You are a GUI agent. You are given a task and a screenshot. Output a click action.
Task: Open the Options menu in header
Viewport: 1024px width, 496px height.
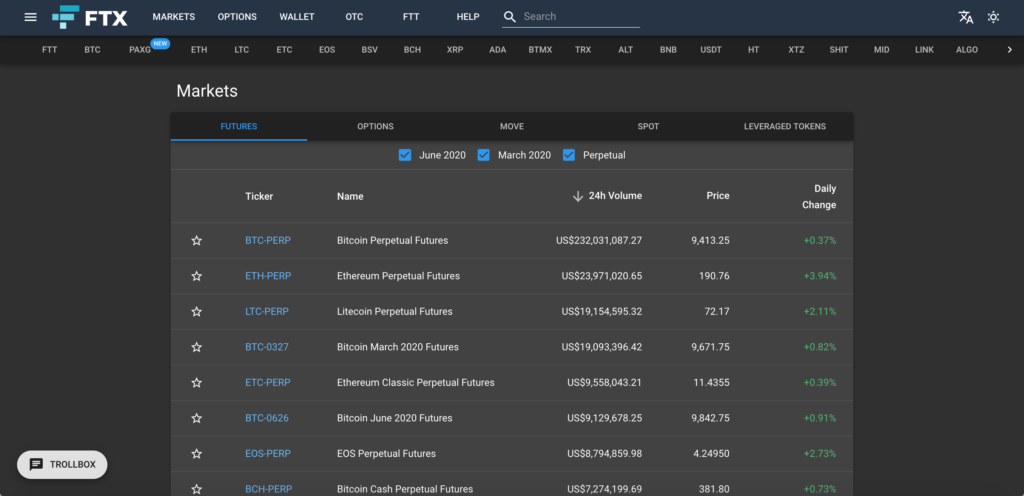point(237,17)
